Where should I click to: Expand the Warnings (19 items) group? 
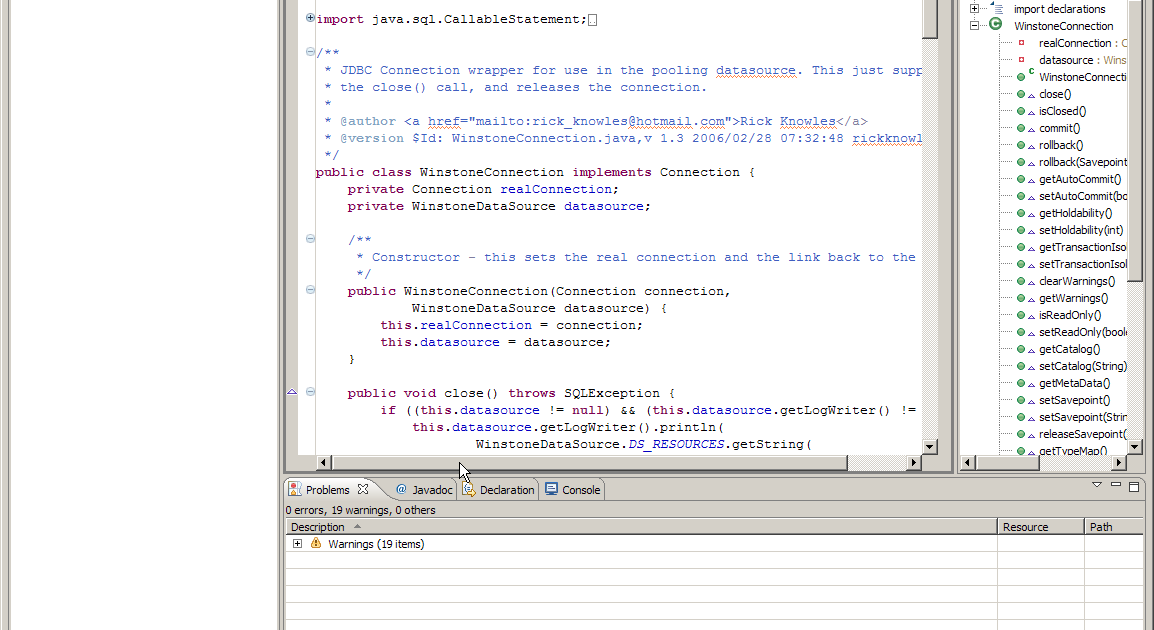click(x=297, y=544)
